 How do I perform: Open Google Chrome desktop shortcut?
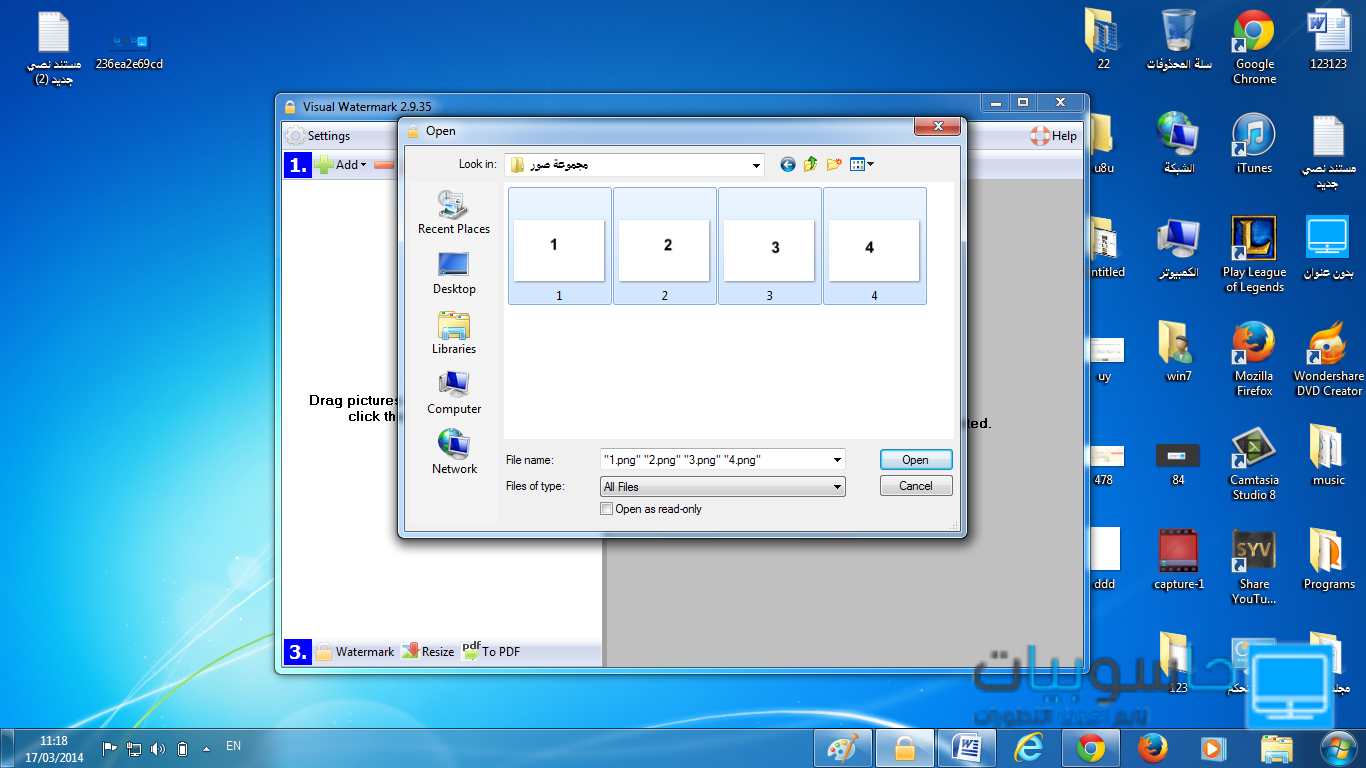1254,47
